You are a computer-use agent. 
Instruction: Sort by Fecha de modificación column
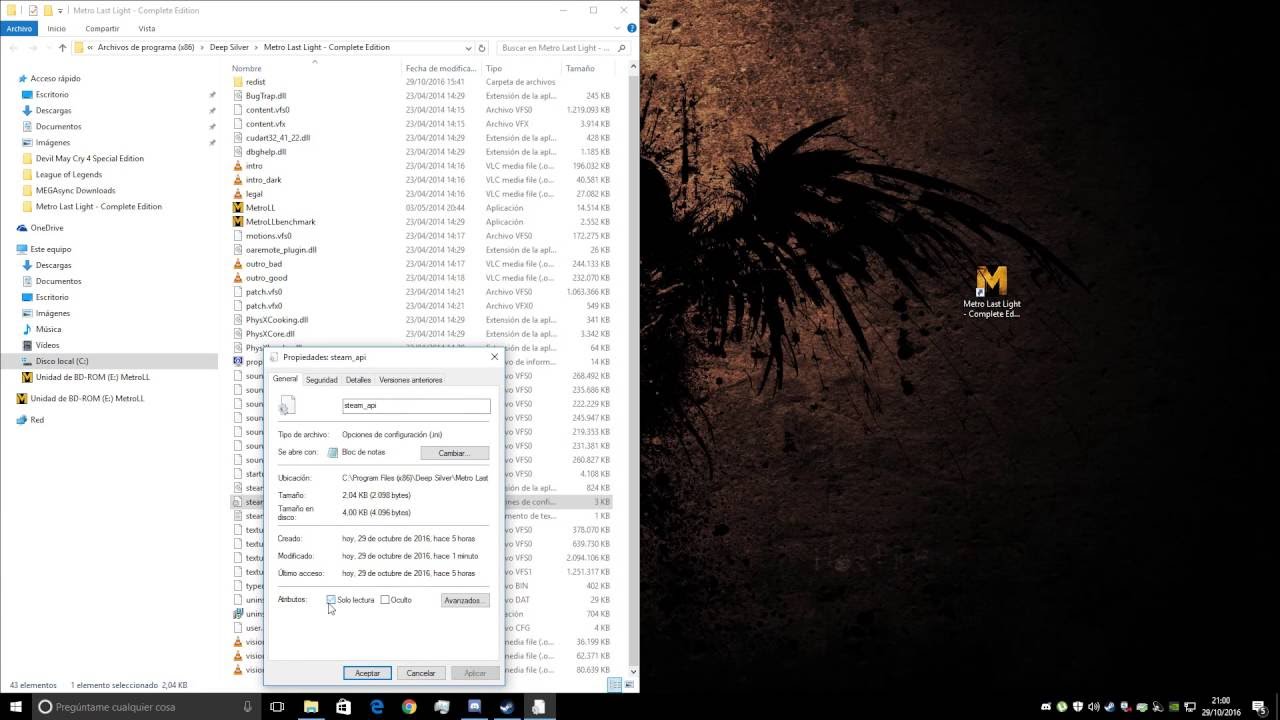coord(441,69)
